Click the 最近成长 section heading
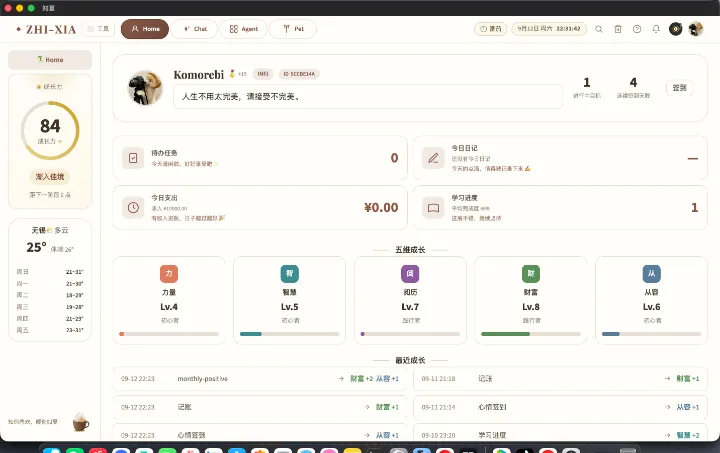 (x=410, y=361)
